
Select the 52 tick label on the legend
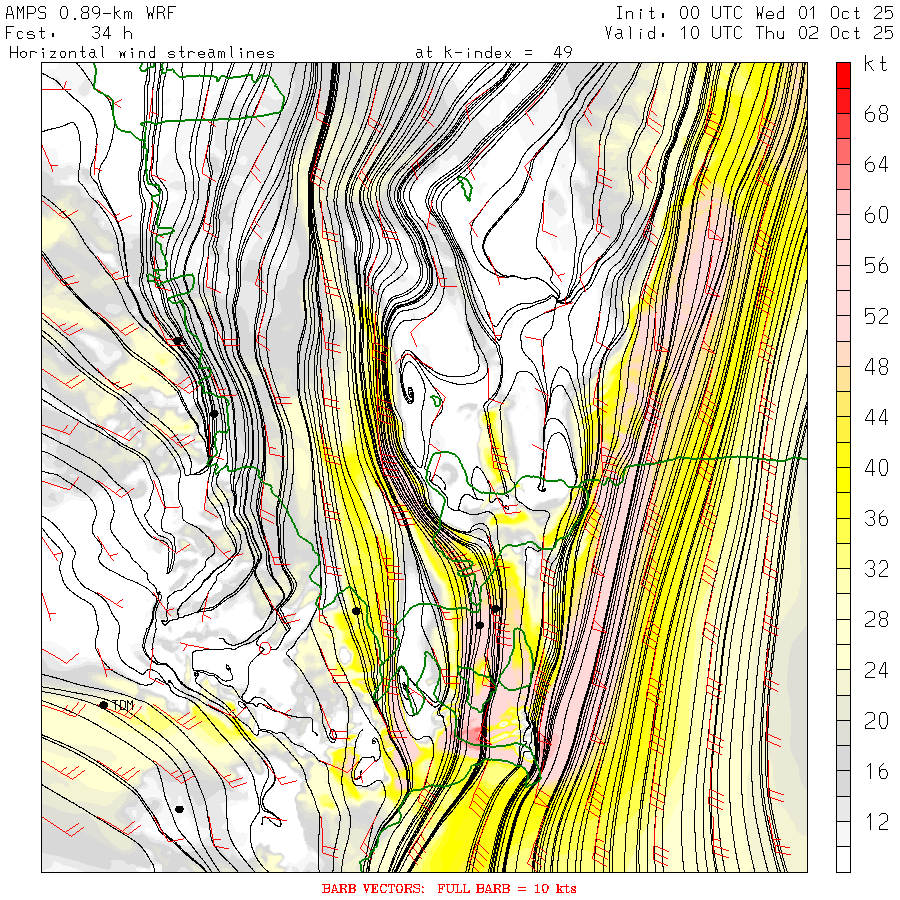876,316
